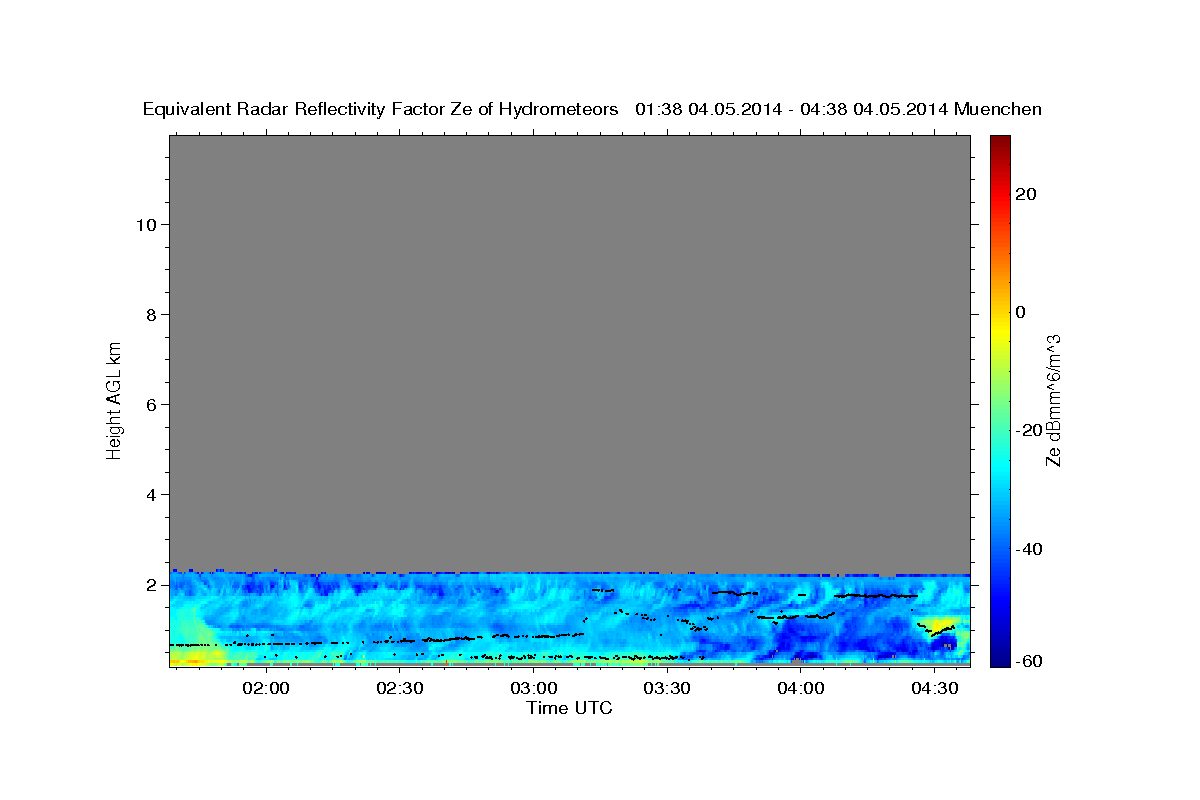The image size is (1200, 800).
Task: Click the '03:00' time tick label
Action: click(534, 689)
